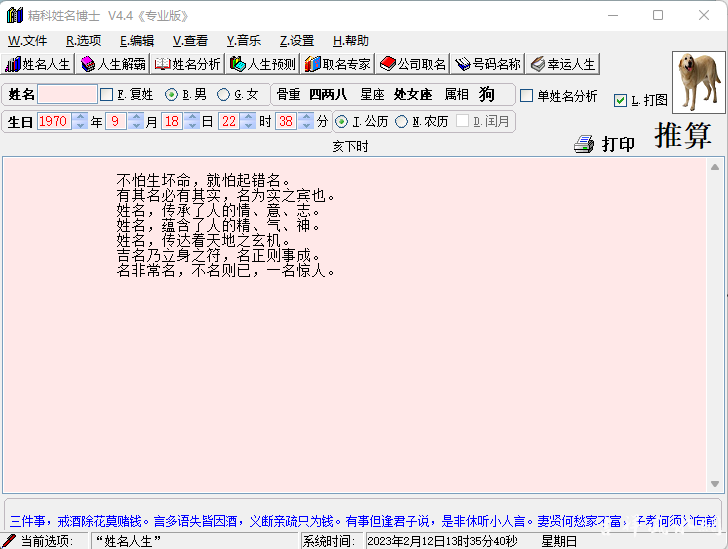This screenshot has height=549, width=728.
Task: Check the 单姓名分析 checkbox
Action: pos(527,96)
